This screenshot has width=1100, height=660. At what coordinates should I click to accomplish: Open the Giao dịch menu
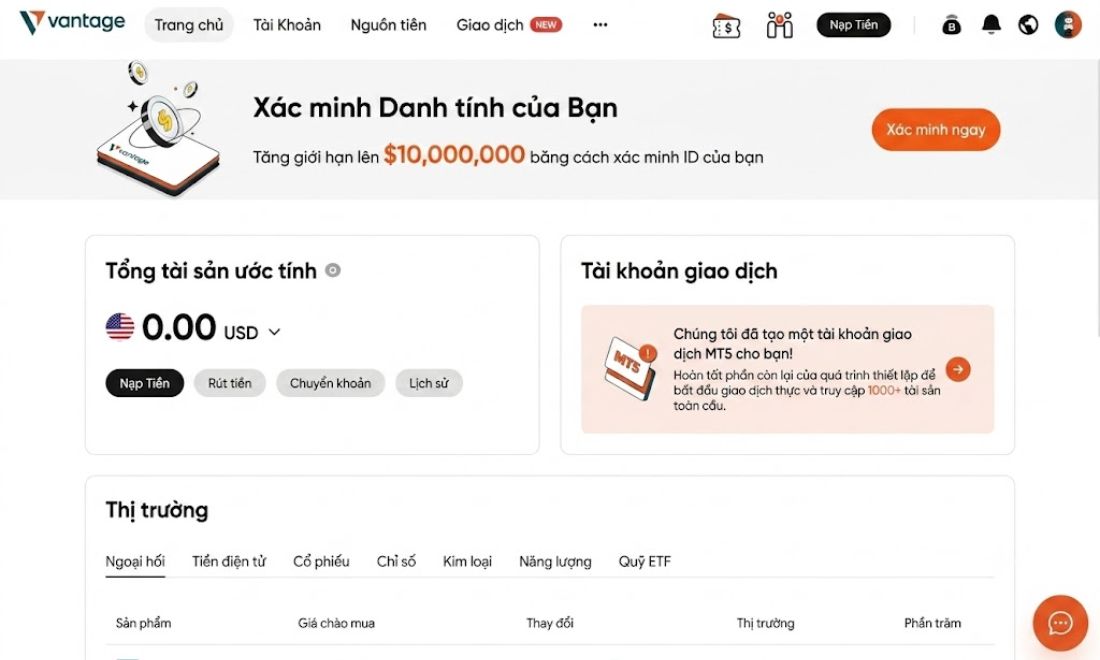(x=490, y=25)
